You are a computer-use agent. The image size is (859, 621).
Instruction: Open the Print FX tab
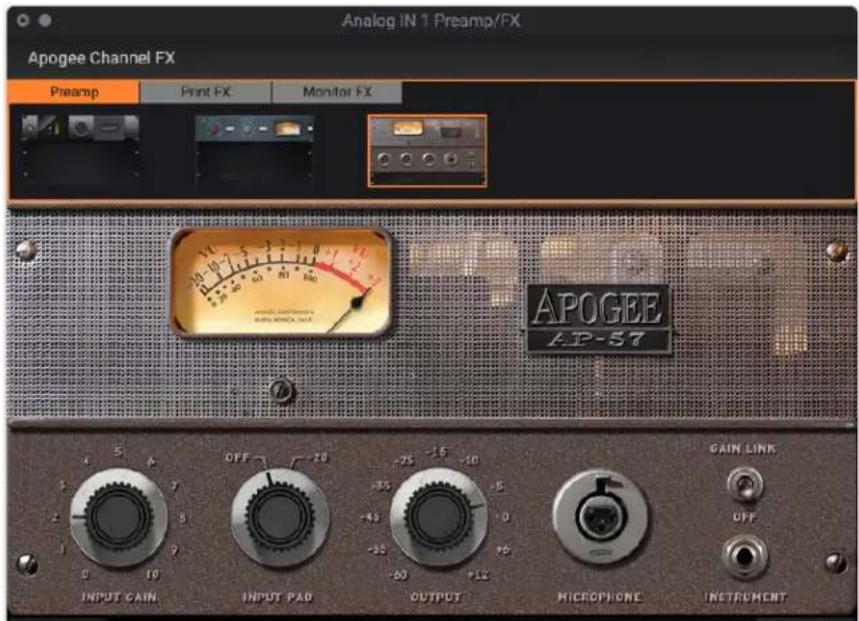[x=205, y=92]
